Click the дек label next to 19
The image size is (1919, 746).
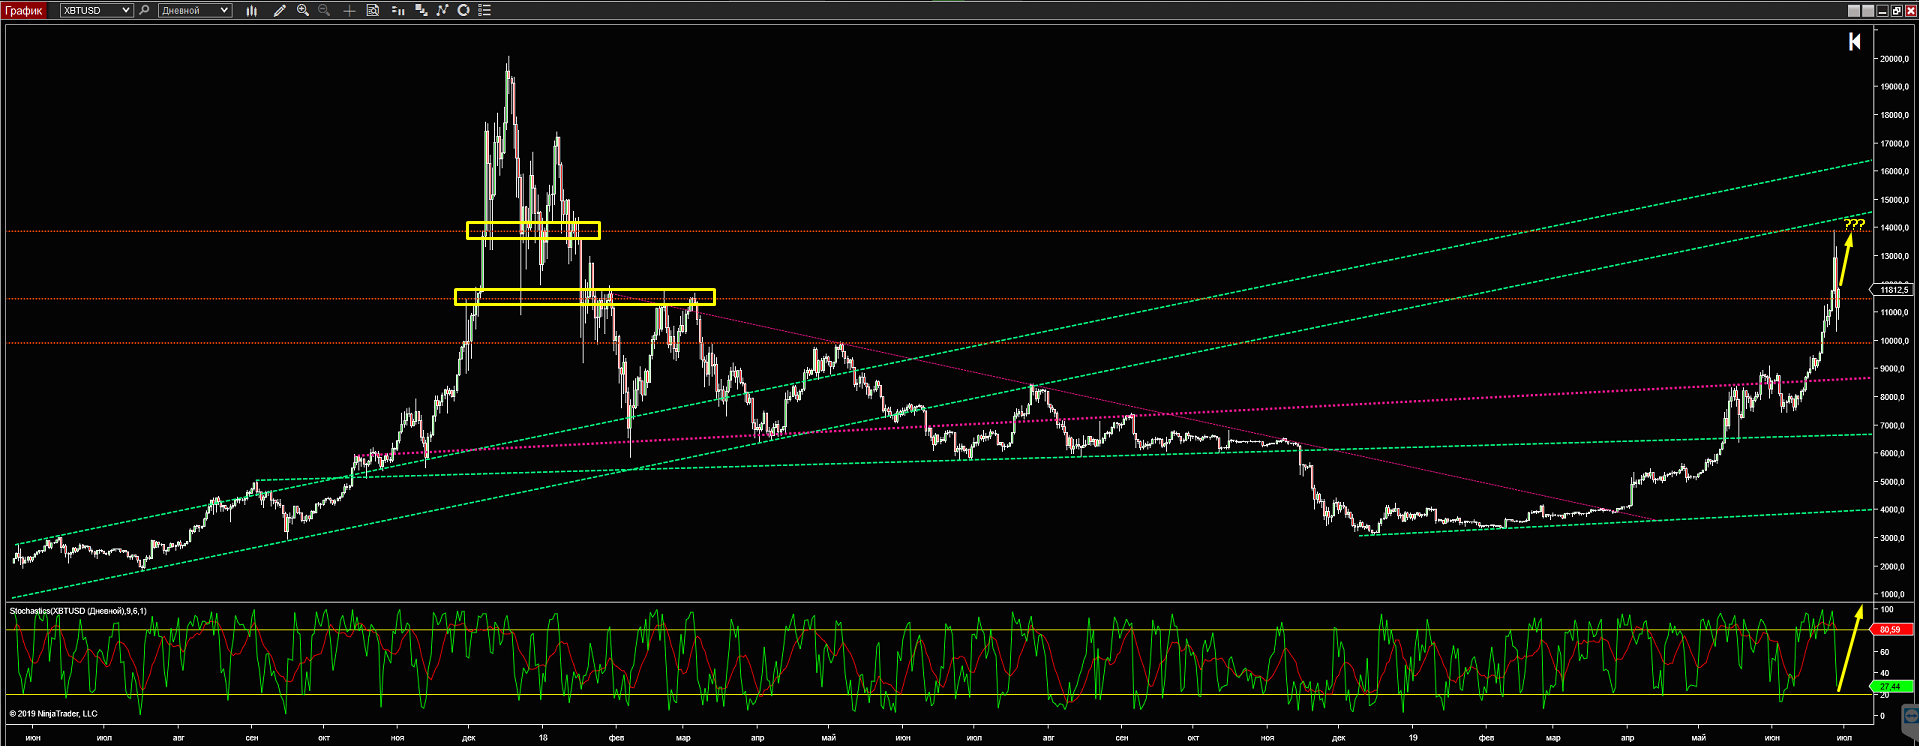[1339, 738]
